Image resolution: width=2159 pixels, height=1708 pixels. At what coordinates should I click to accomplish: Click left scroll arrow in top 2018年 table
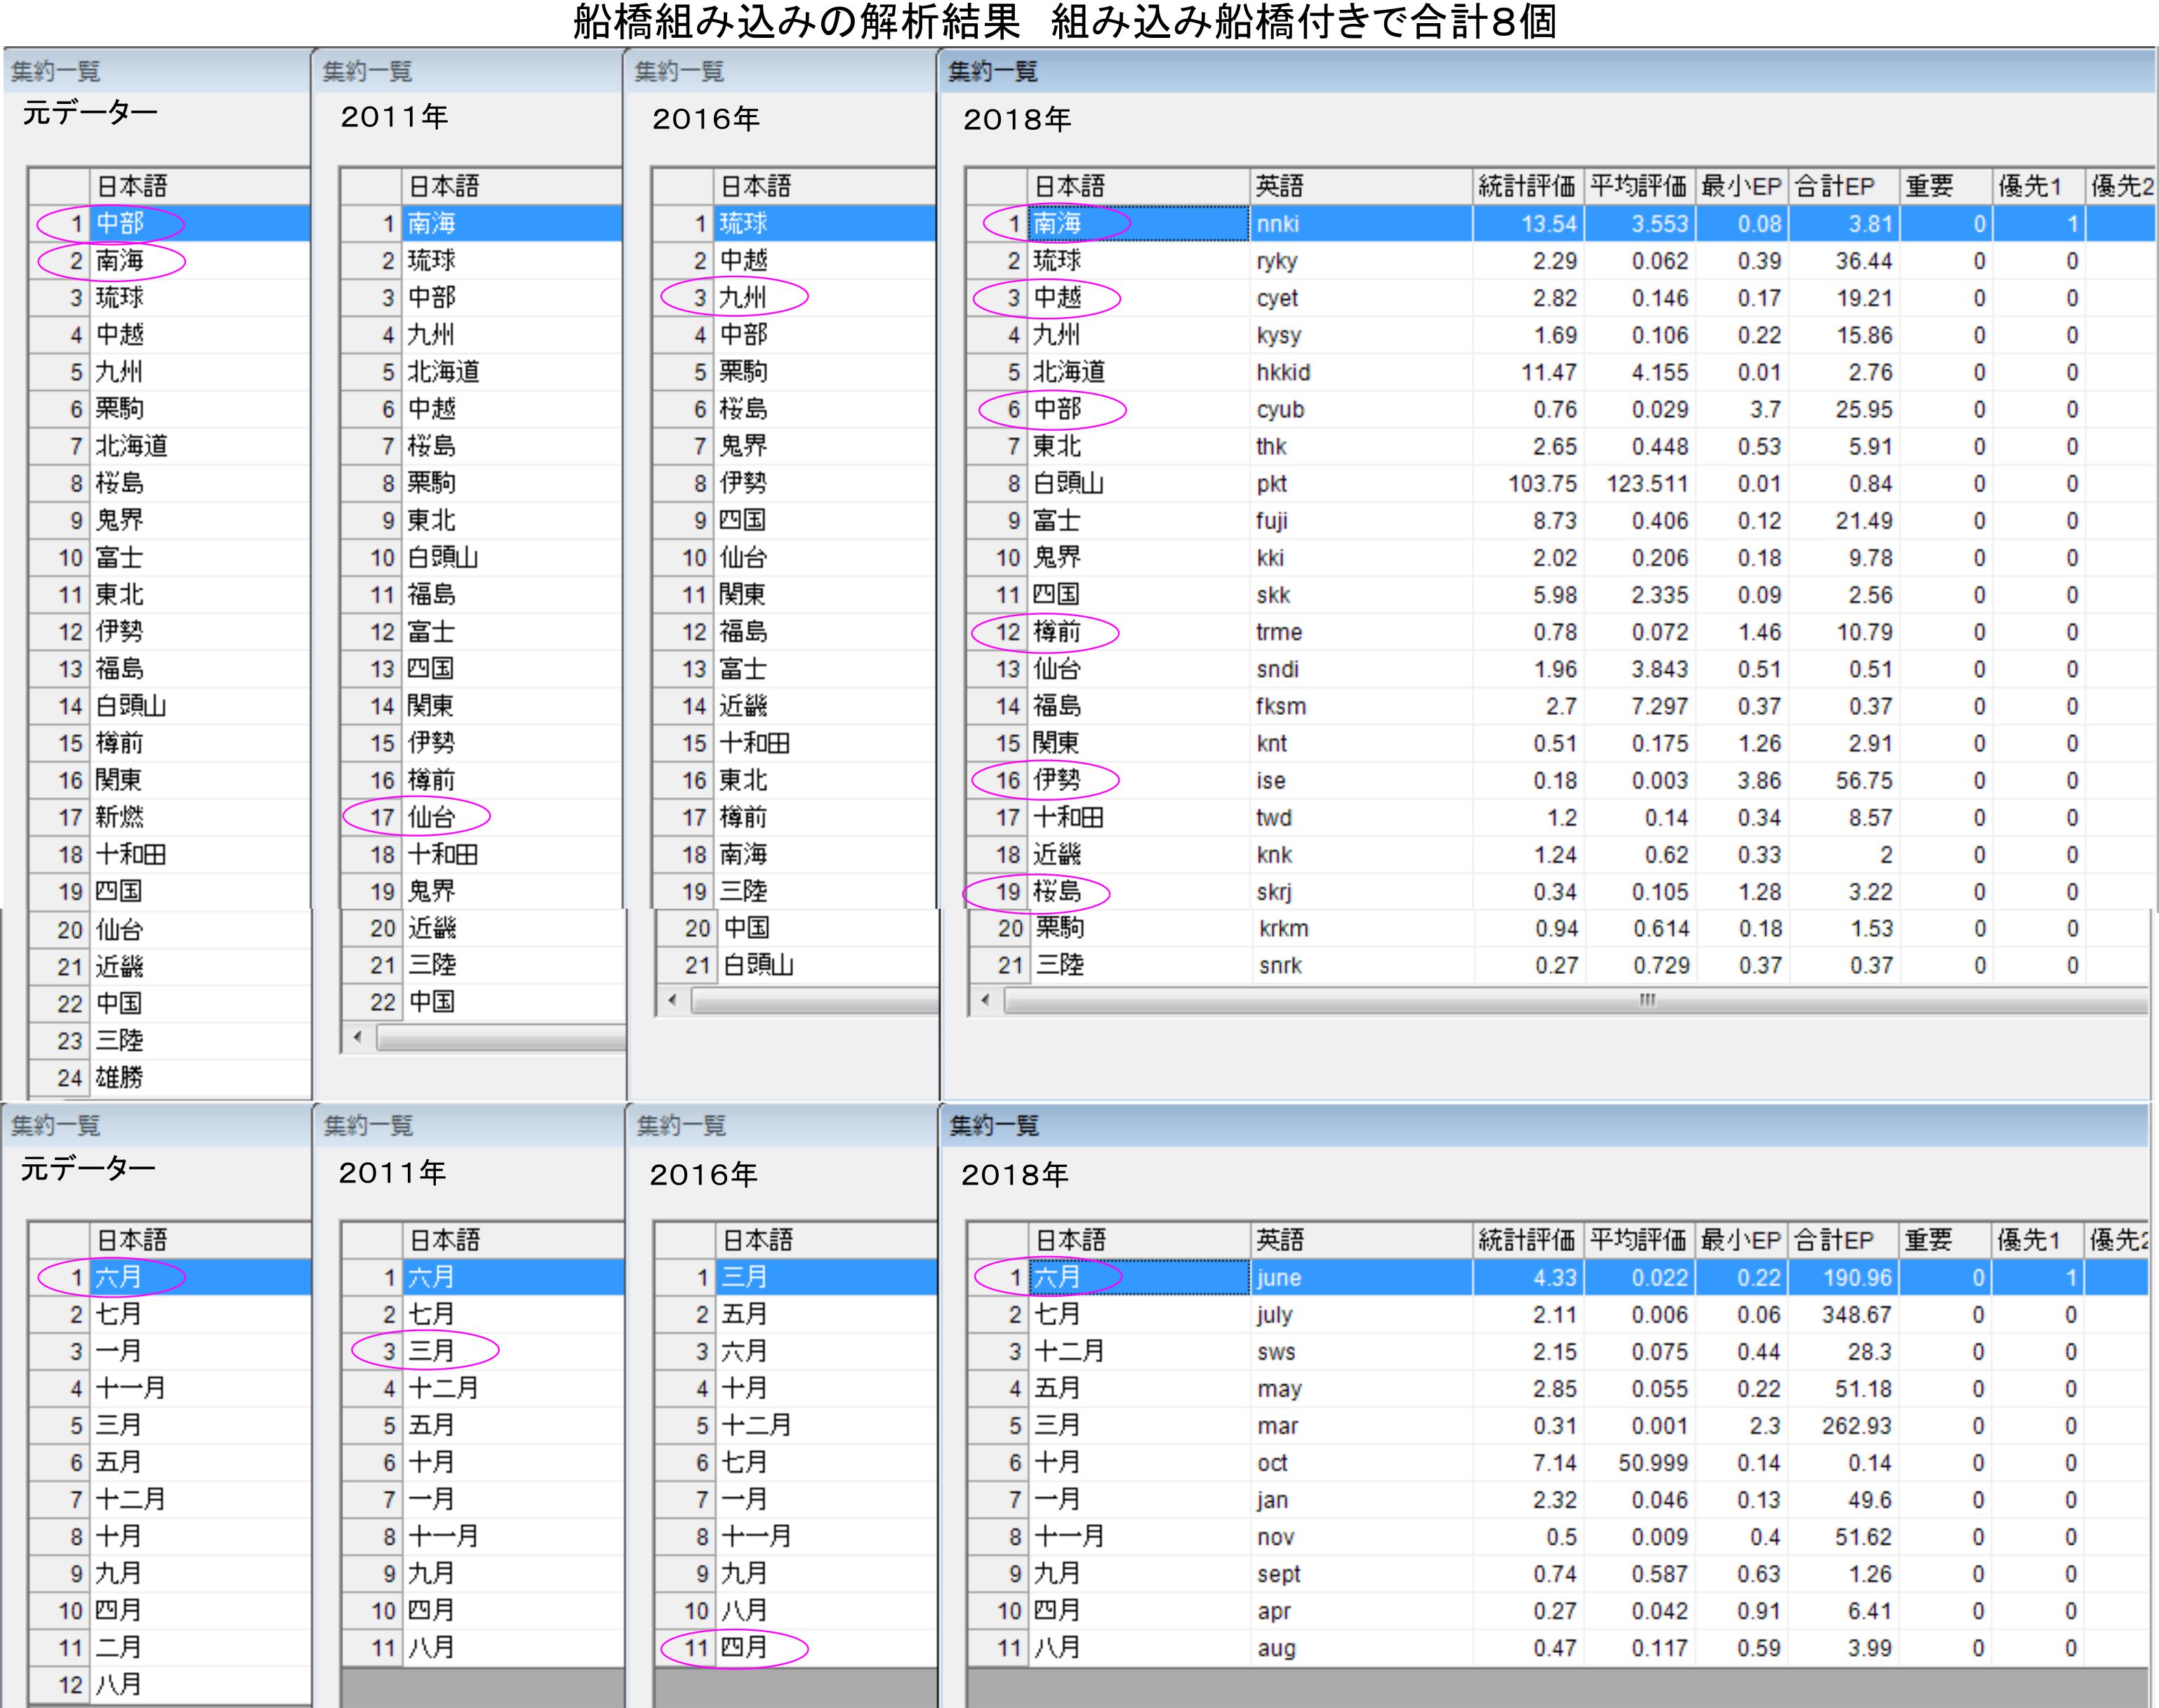pos(986,1000)
